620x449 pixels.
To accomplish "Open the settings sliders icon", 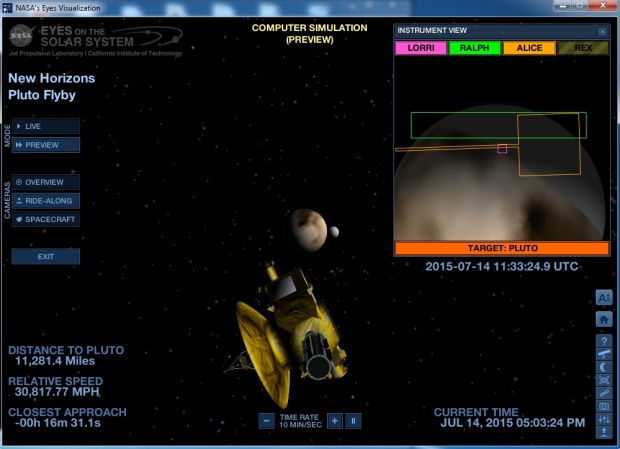I will [x=604, y=419].
